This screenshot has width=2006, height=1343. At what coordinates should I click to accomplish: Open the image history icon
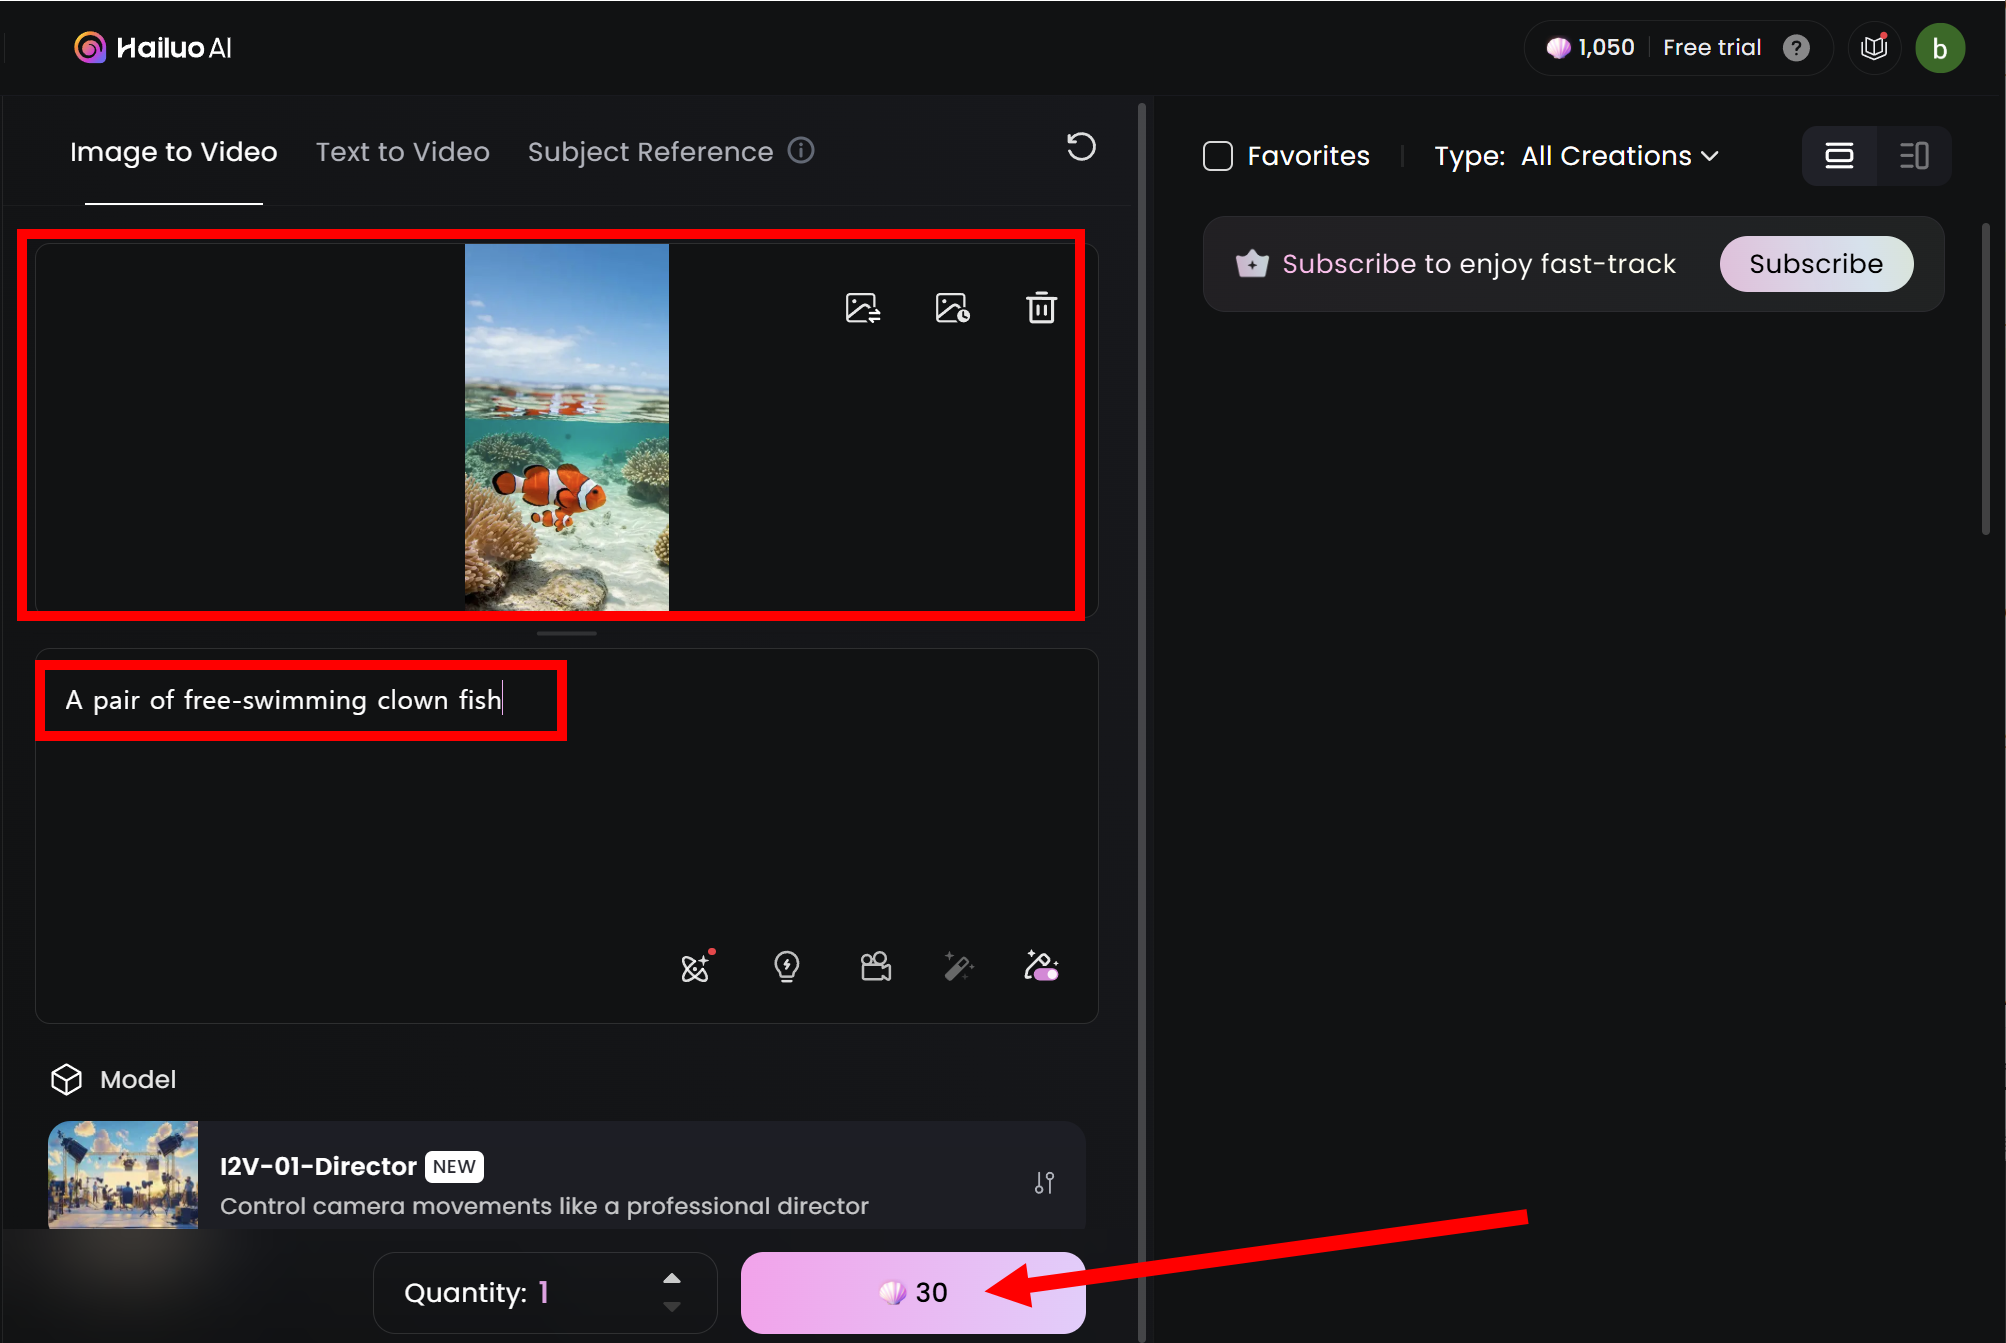click(x=952, y=308)
